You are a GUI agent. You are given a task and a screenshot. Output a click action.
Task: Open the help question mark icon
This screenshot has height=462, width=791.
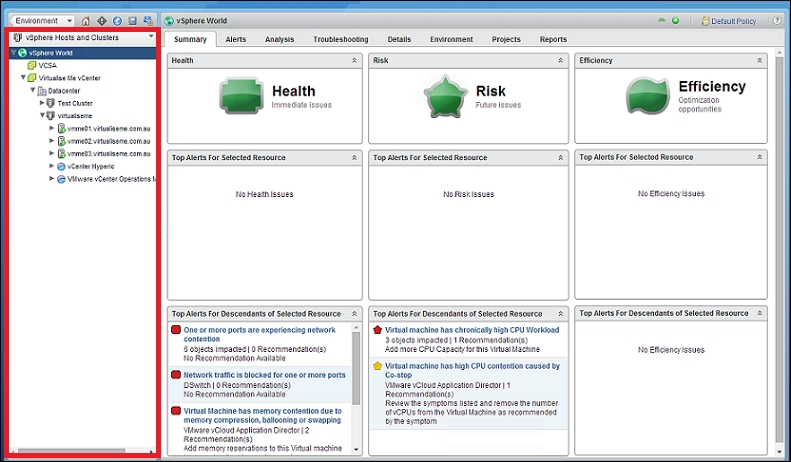[777, 21]
